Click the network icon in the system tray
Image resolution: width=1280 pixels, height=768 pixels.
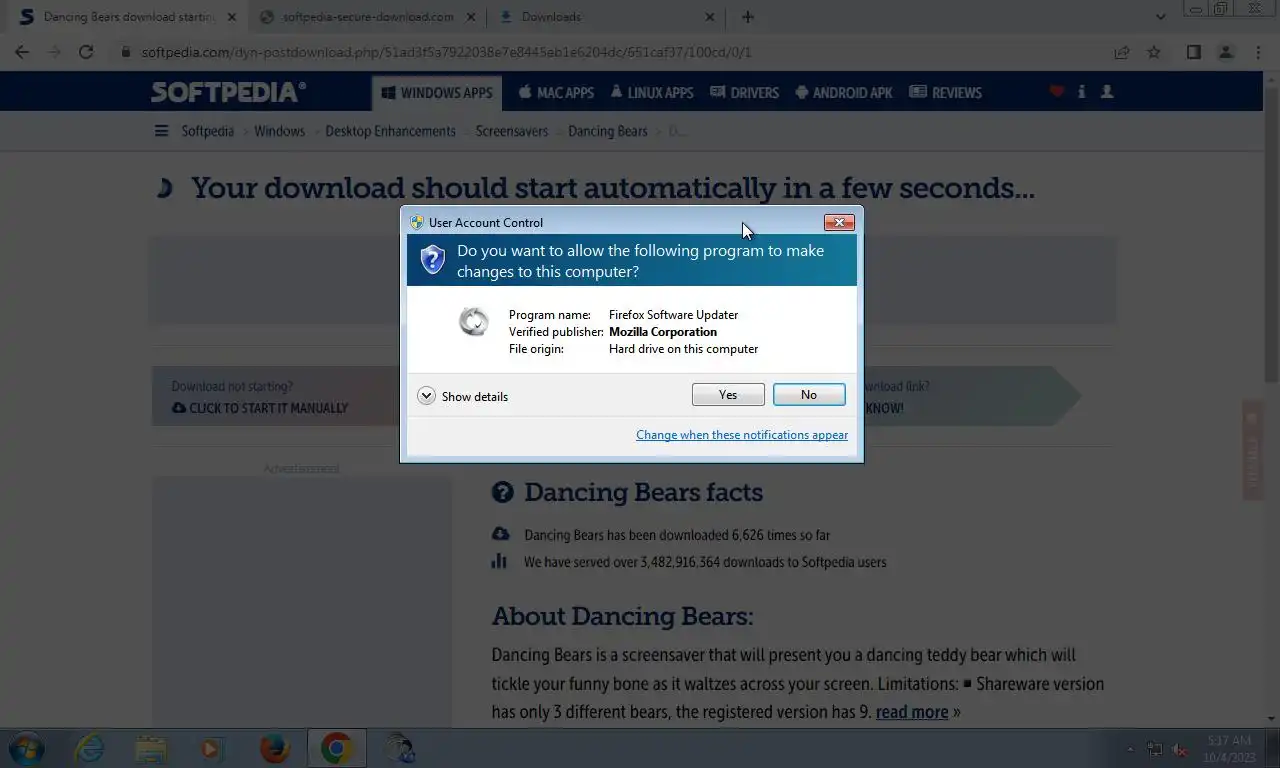point(1154,749)
